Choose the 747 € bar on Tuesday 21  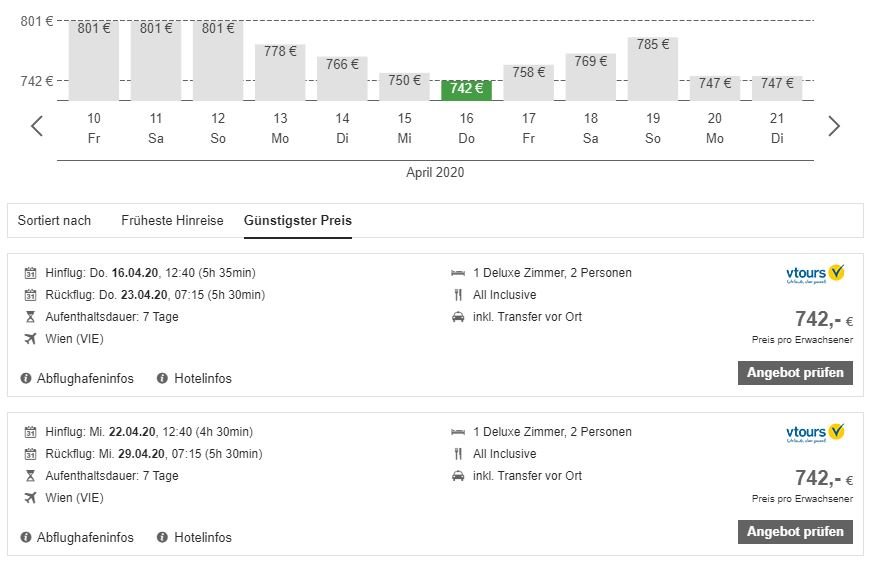[777, 87]
